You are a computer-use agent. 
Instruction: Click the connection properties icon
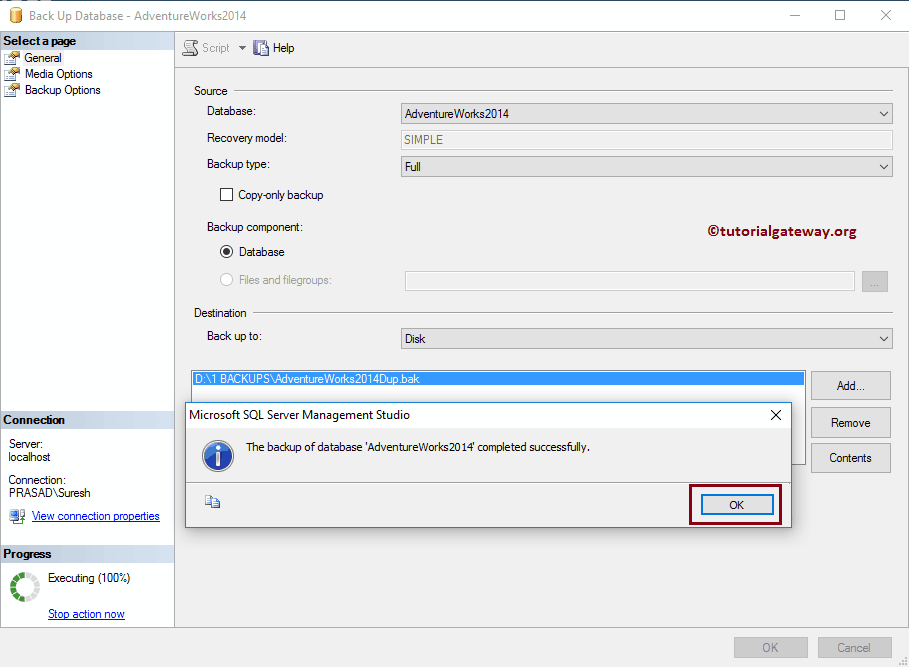pyautogui.click(x=17, y=516)
